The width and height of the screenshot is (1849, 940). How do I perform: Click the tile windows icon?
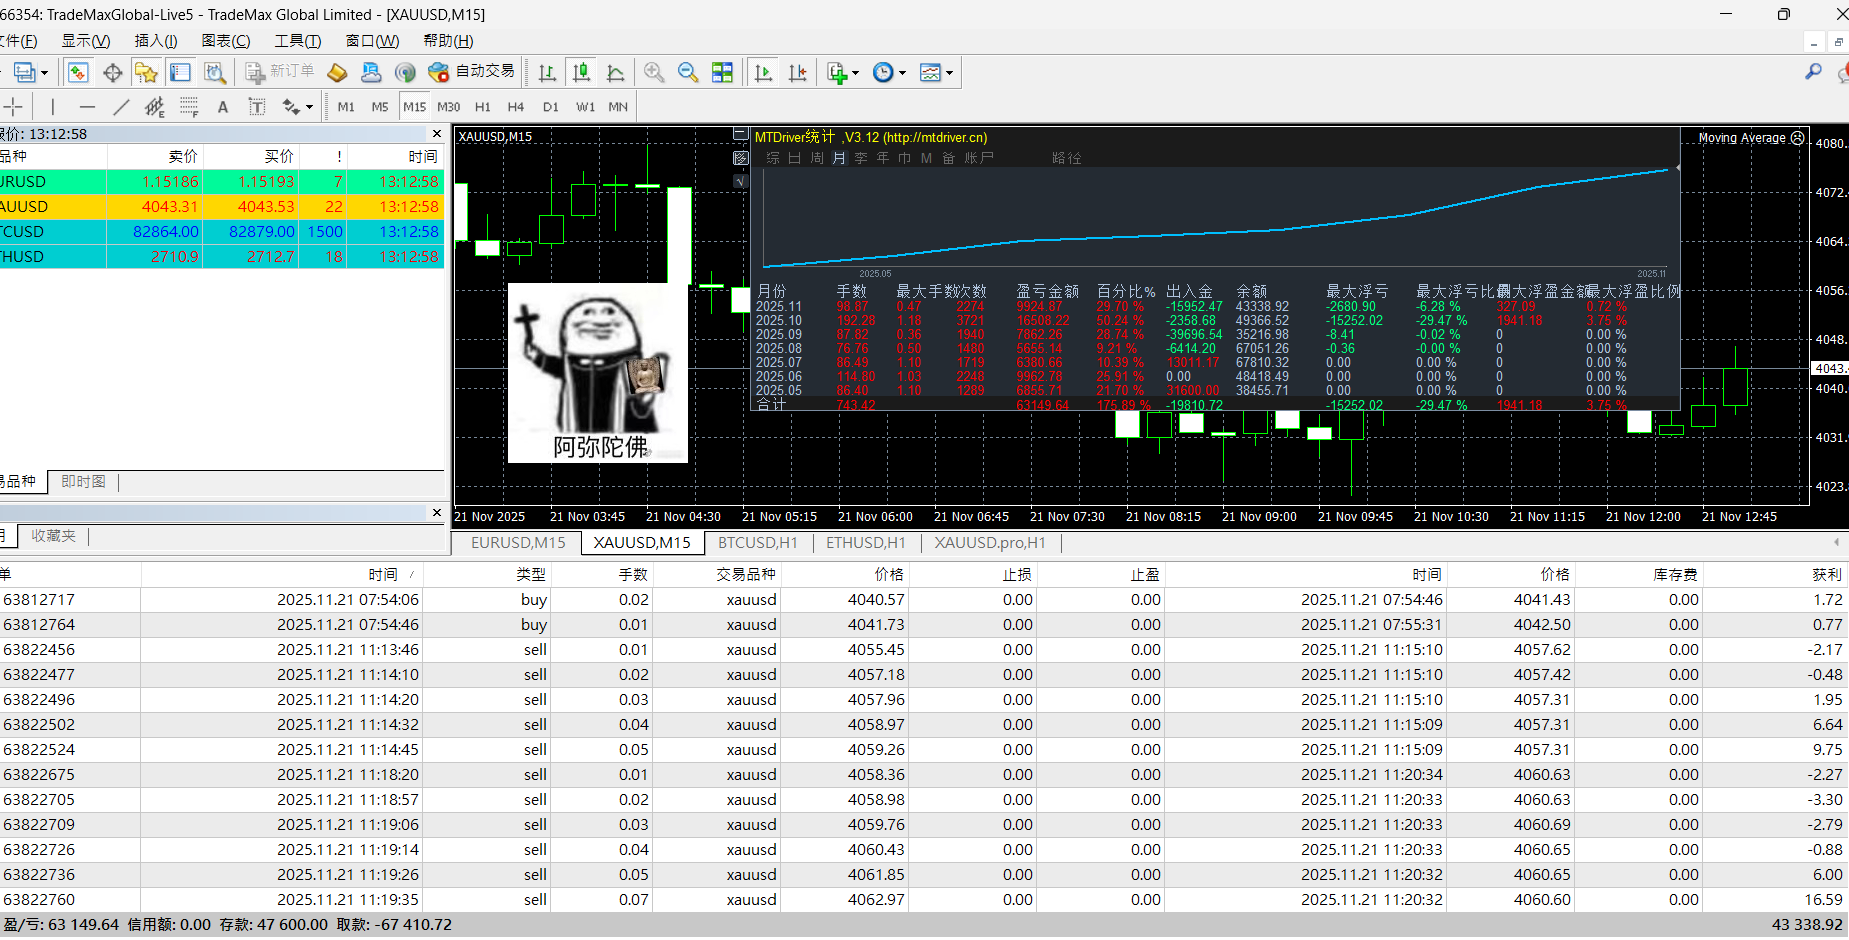pyautogui.click(x=722, y=72)
